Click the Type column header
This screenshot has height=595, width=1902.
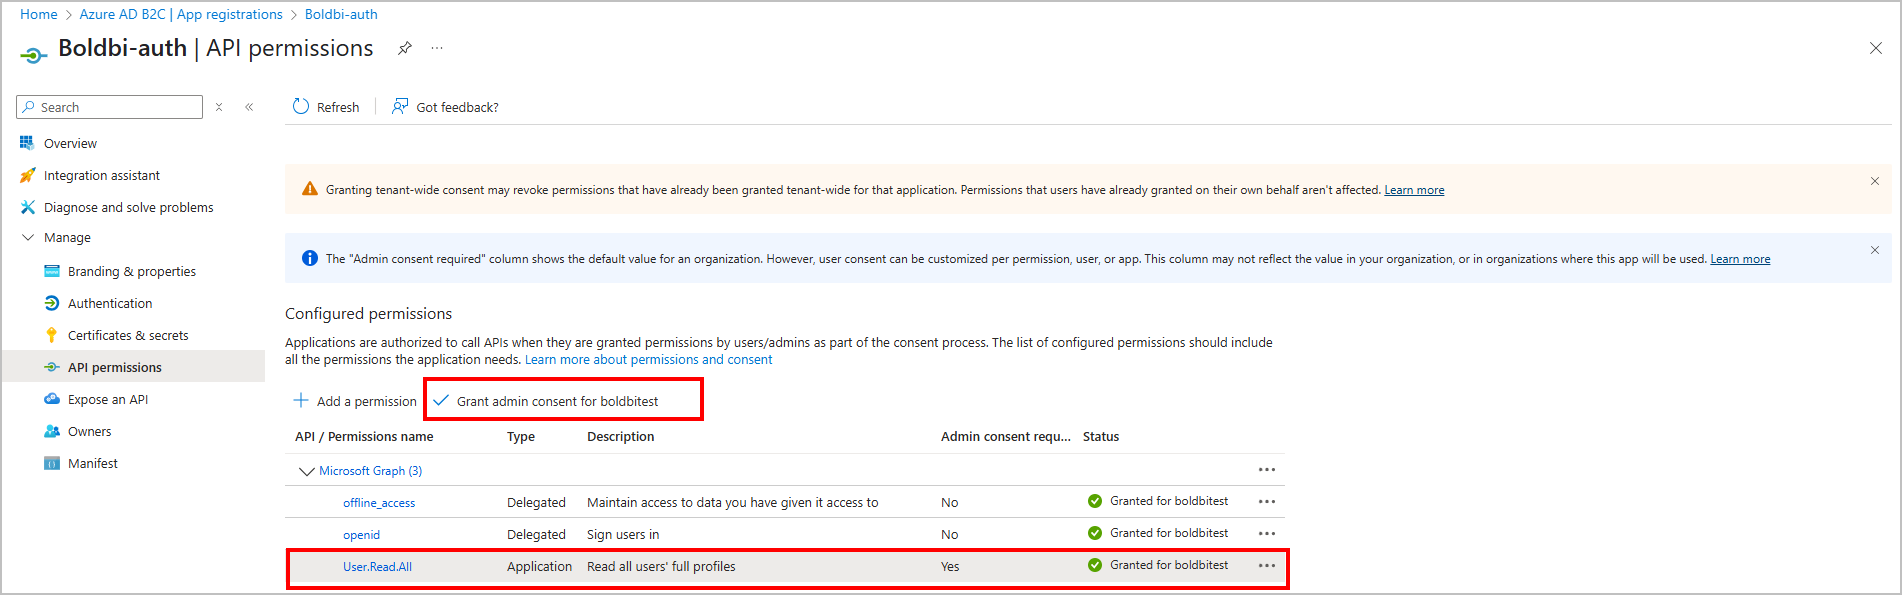(x=521, y=437)
